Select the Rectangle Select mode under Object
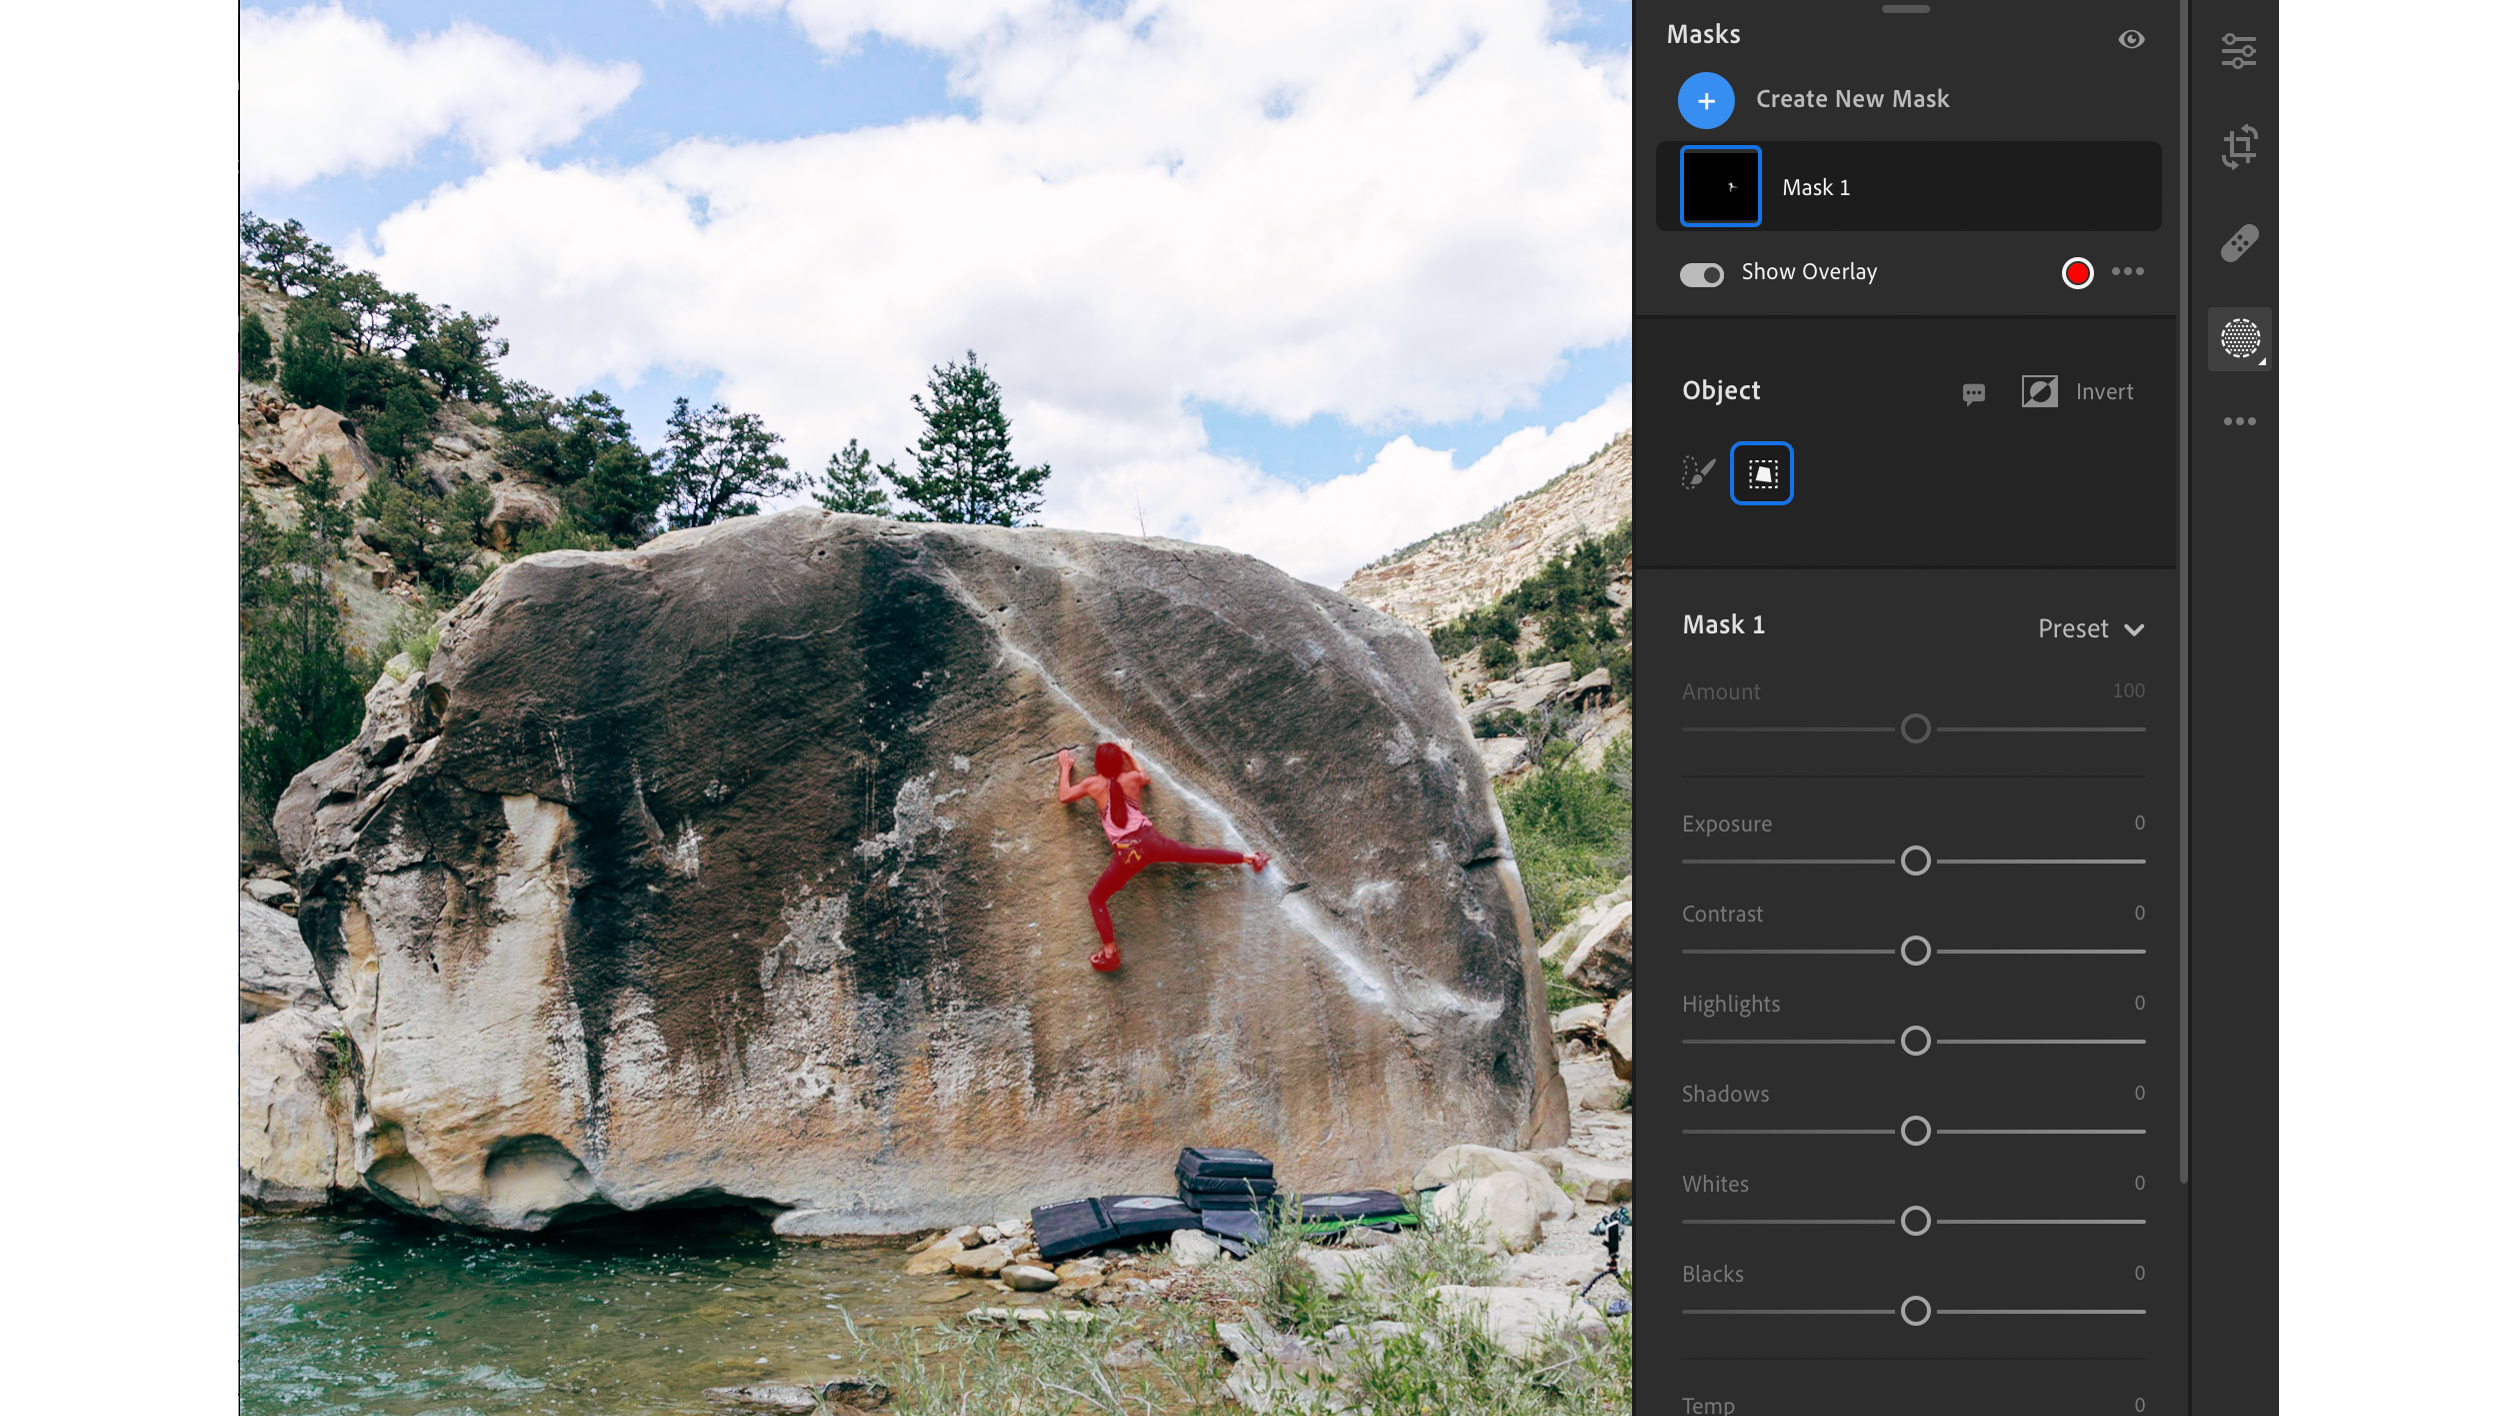 [1761, 473]
